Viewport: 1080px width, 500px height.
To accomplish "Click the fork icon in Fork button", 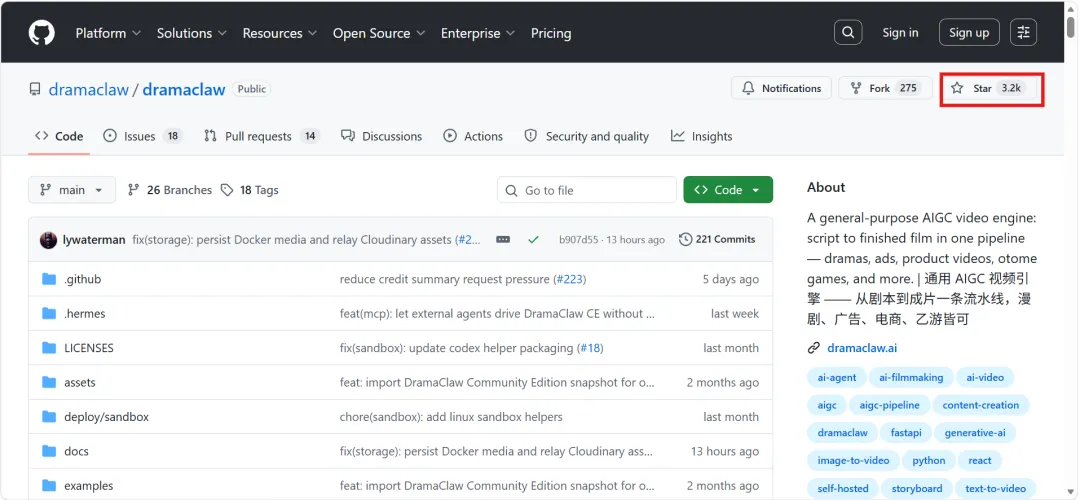I will (856, 88).
